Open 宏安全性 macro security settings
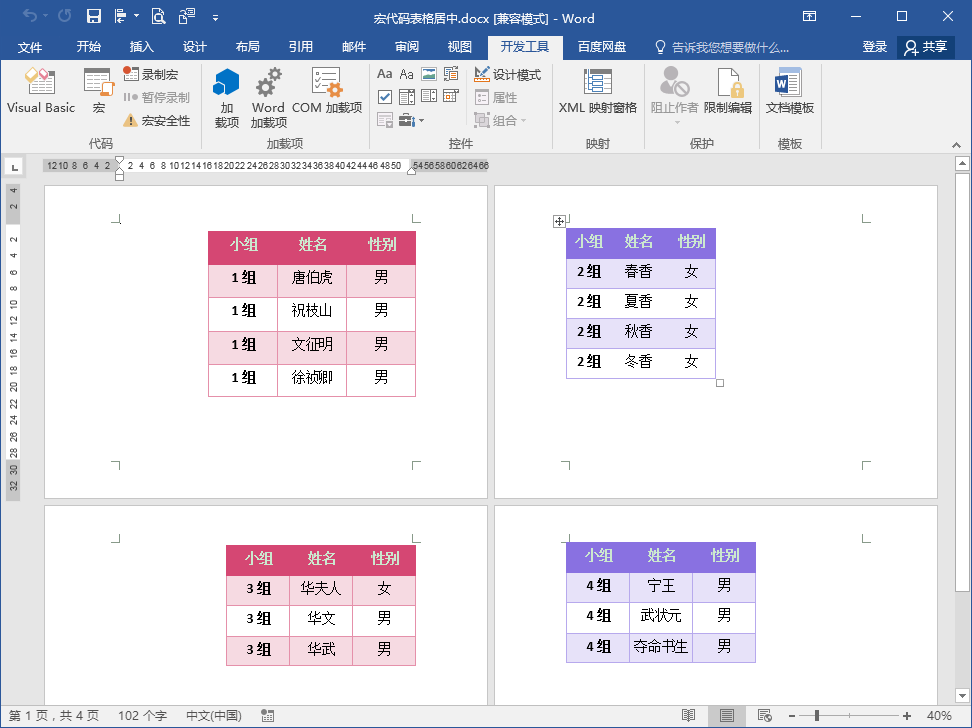 (156, 120)
